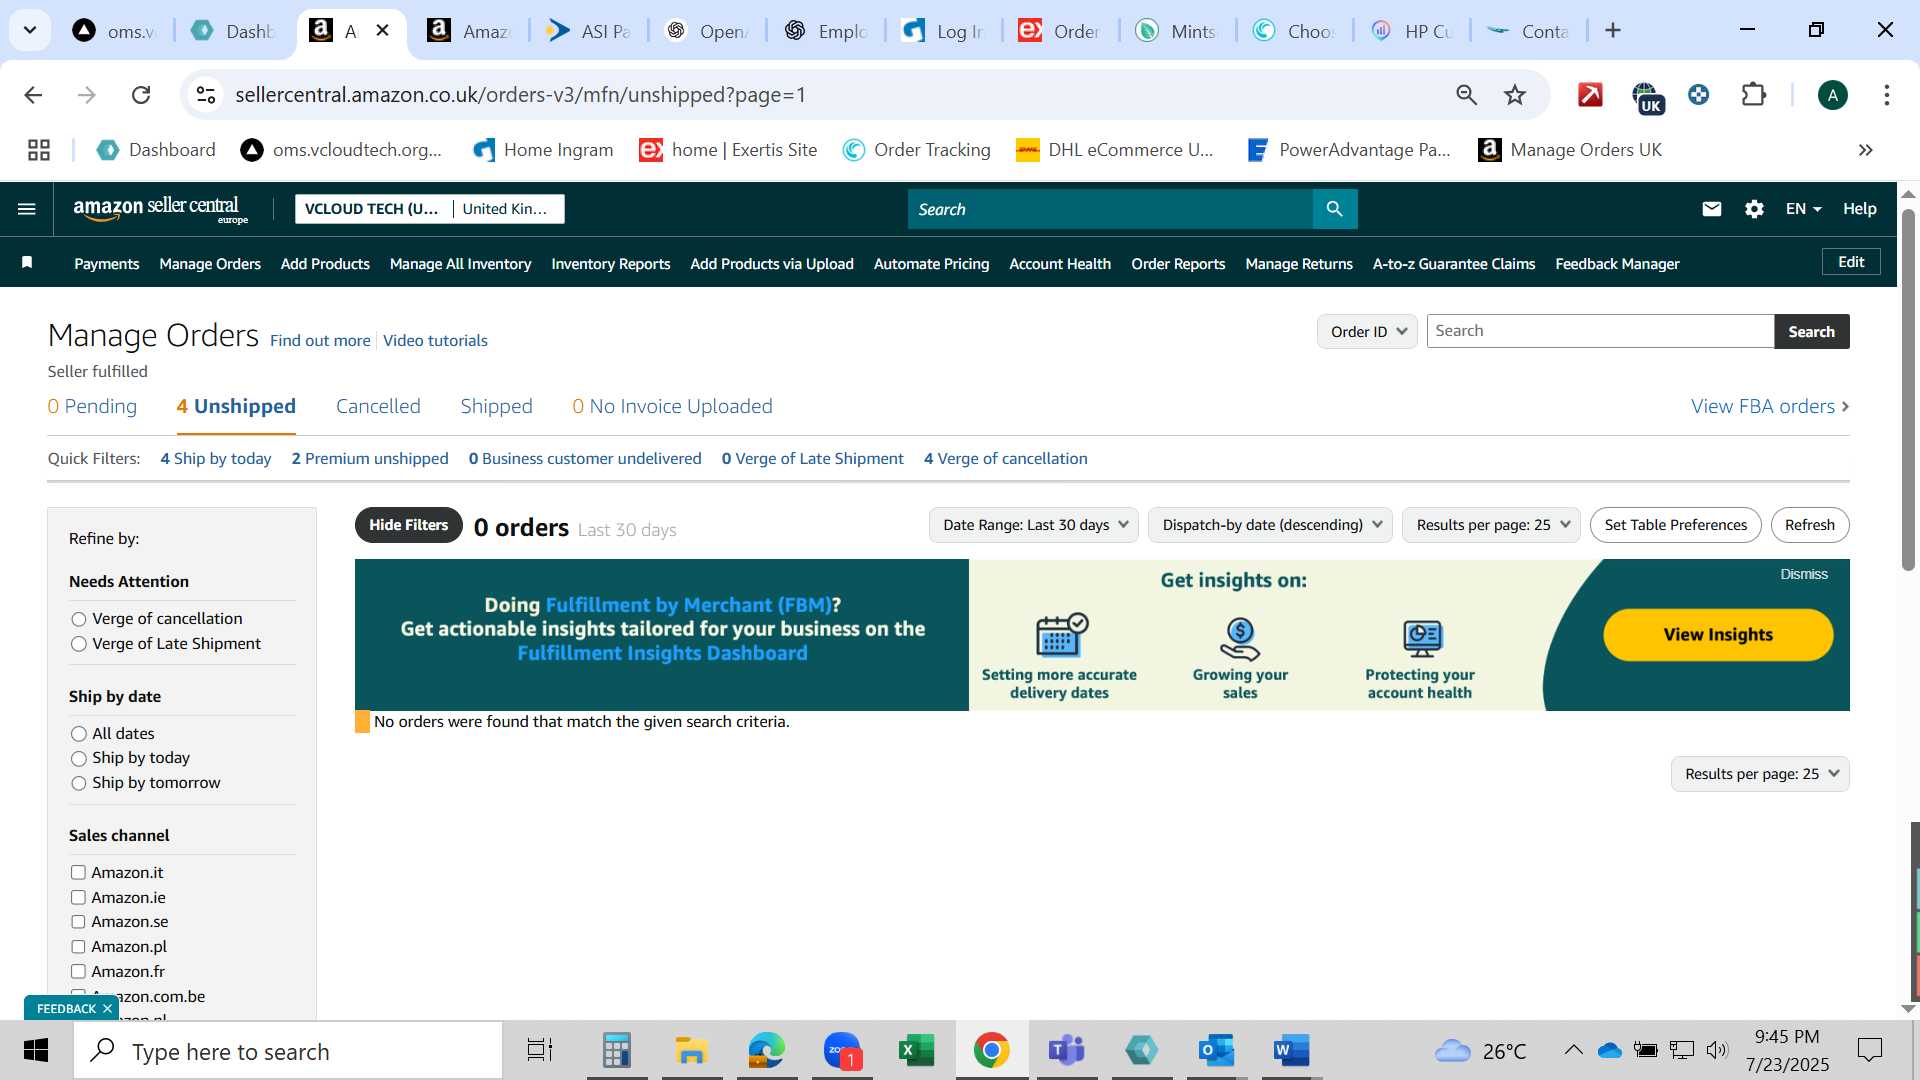Click the search magnifier button in Seller Central
The height and width of the screenshot is (1080, 1920).
(x=1334, y=209)
